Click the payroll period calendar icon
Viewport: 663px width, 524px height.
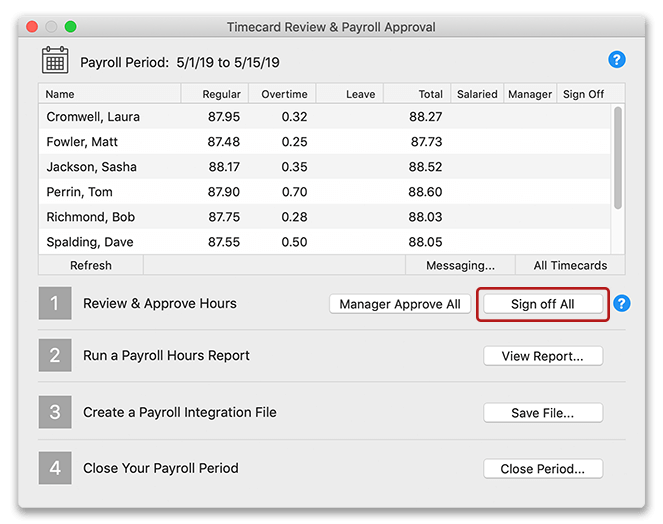pos(55,60)
